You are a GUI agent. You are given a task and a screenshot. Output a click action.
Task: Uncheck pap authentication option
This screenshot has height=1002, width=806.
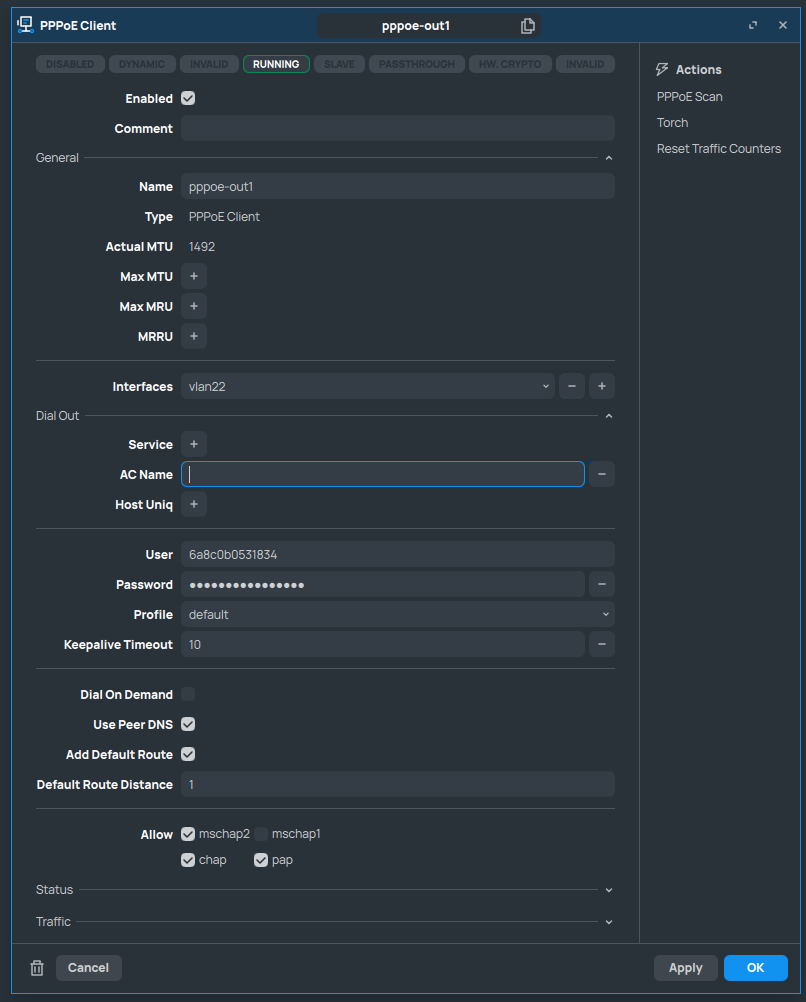click(x=261, y=860)
